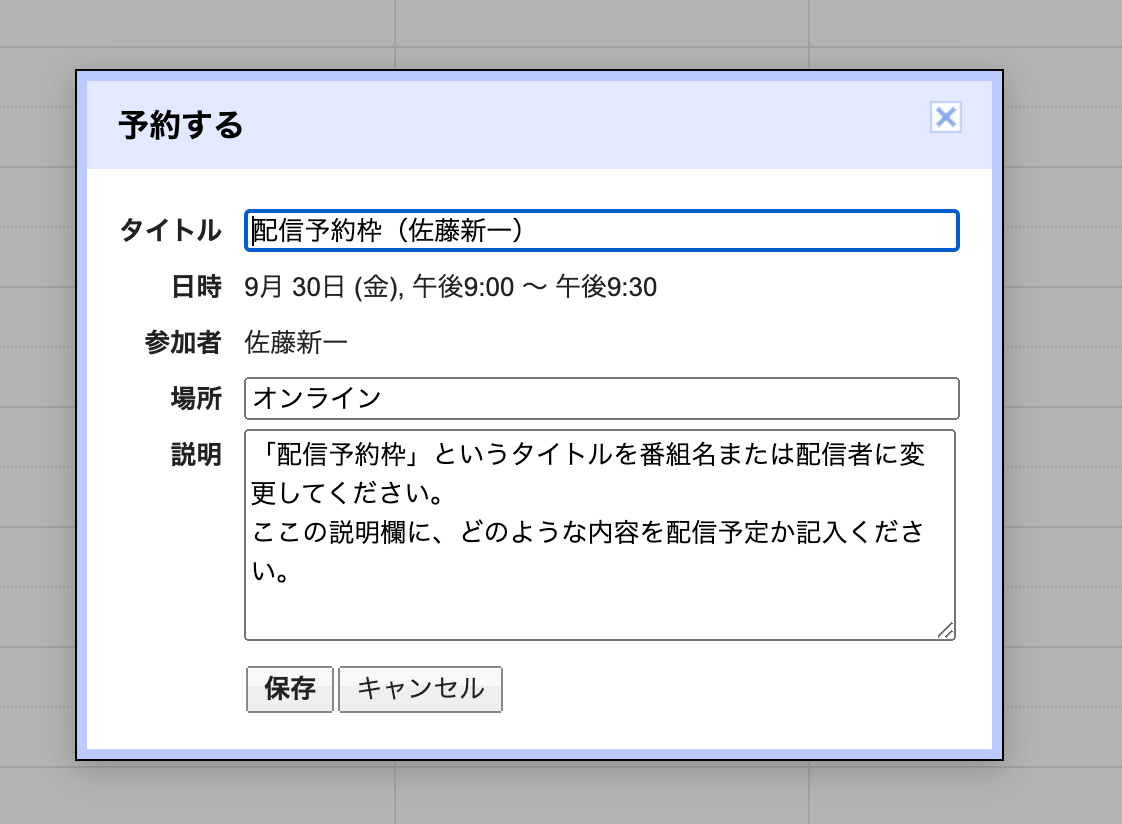Click the participant name 佐藤新一
This screenshot has height=824, width=1122.
click(296, 343)
